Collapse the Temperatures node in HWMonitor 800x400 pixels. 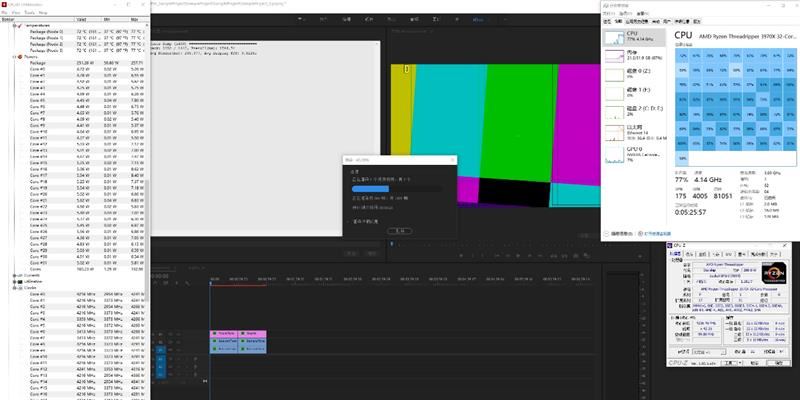point(14,25)
